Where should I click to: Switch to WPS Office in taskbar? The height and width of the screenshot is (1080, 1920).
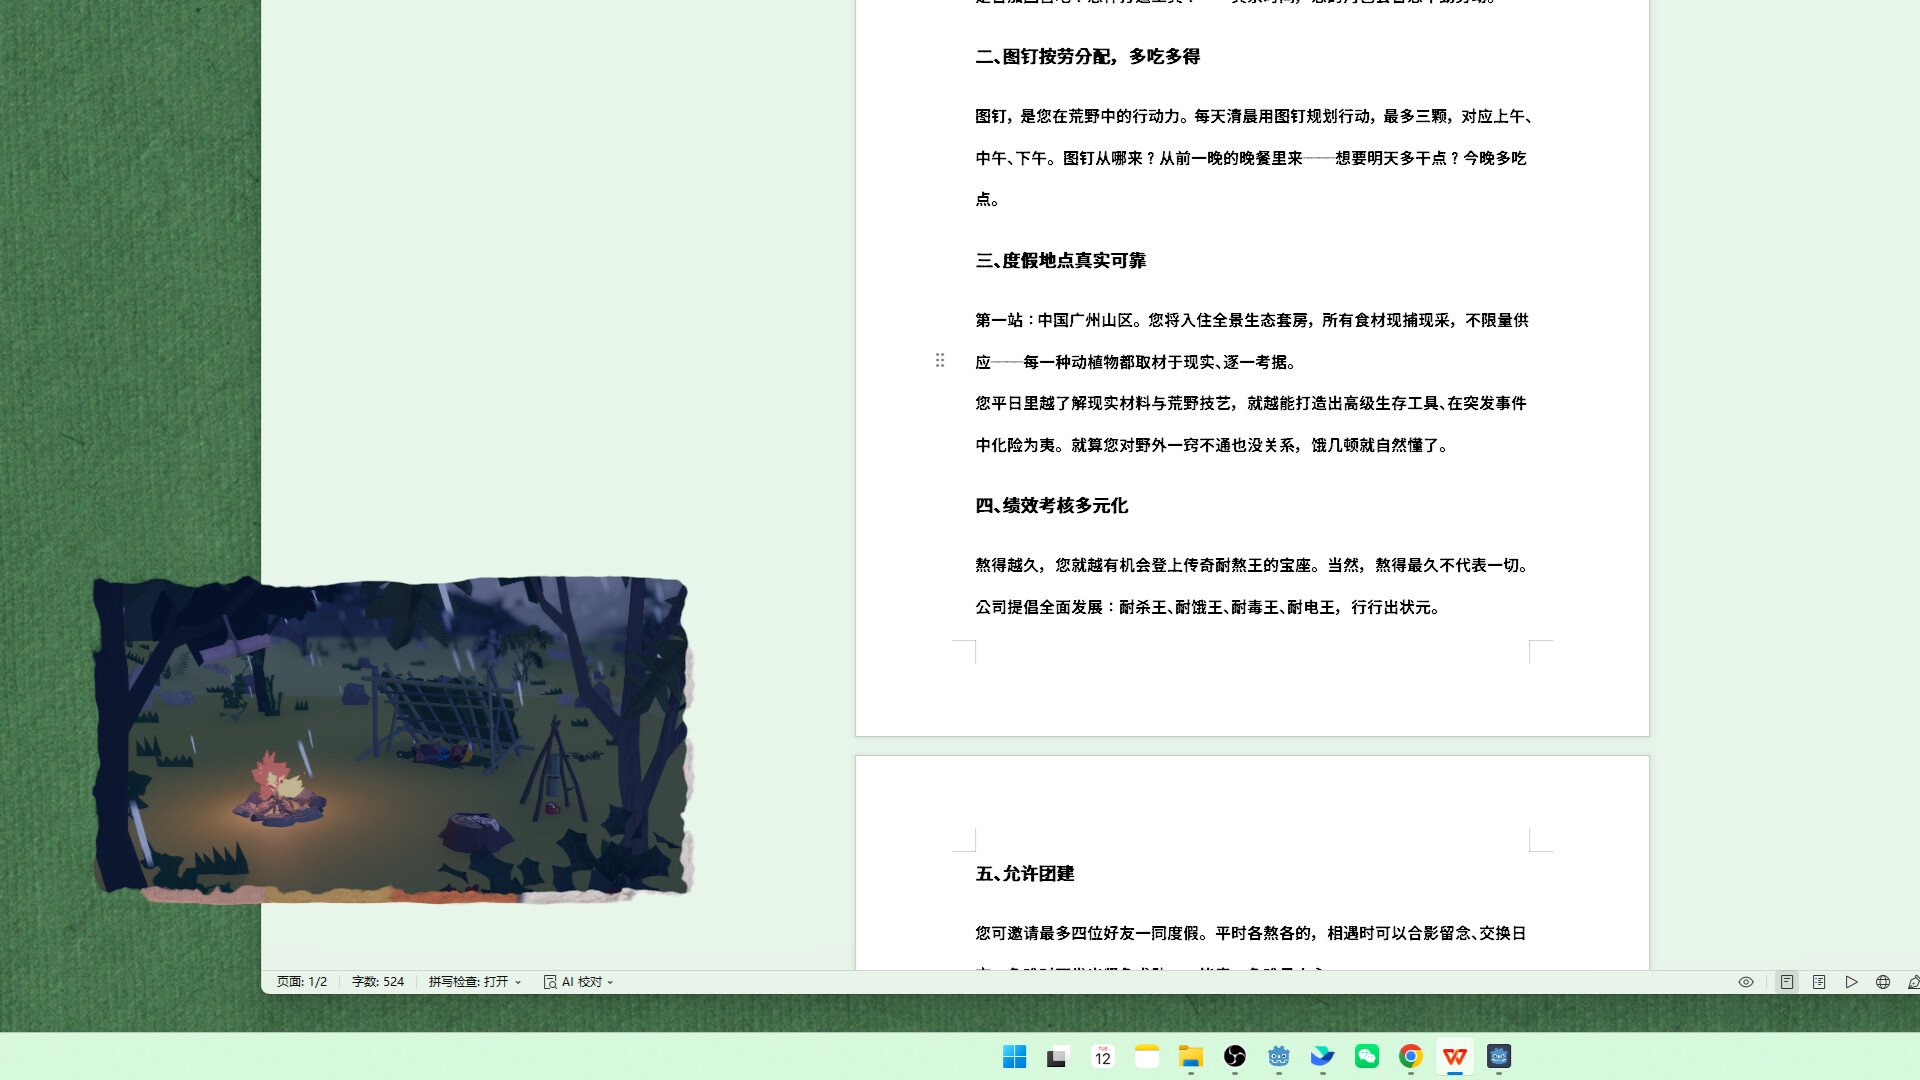(1454, 1057)
